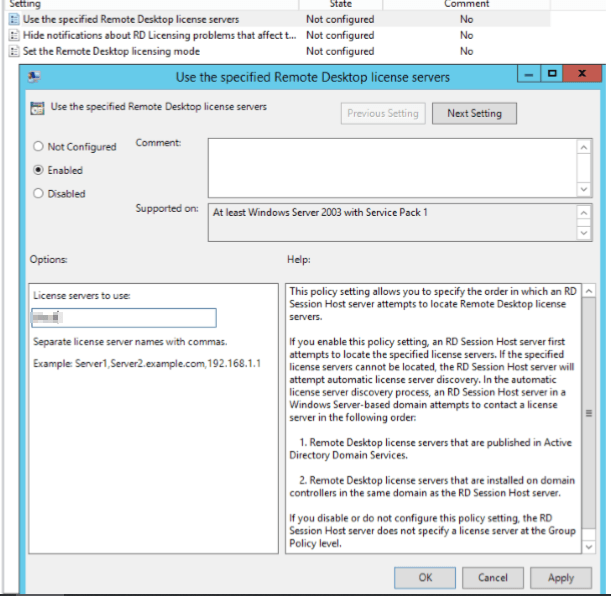Image resolution: width=611 pixels, height=596 pixels.
Task: Click the License servers to use input field
Action: point(124,318)
